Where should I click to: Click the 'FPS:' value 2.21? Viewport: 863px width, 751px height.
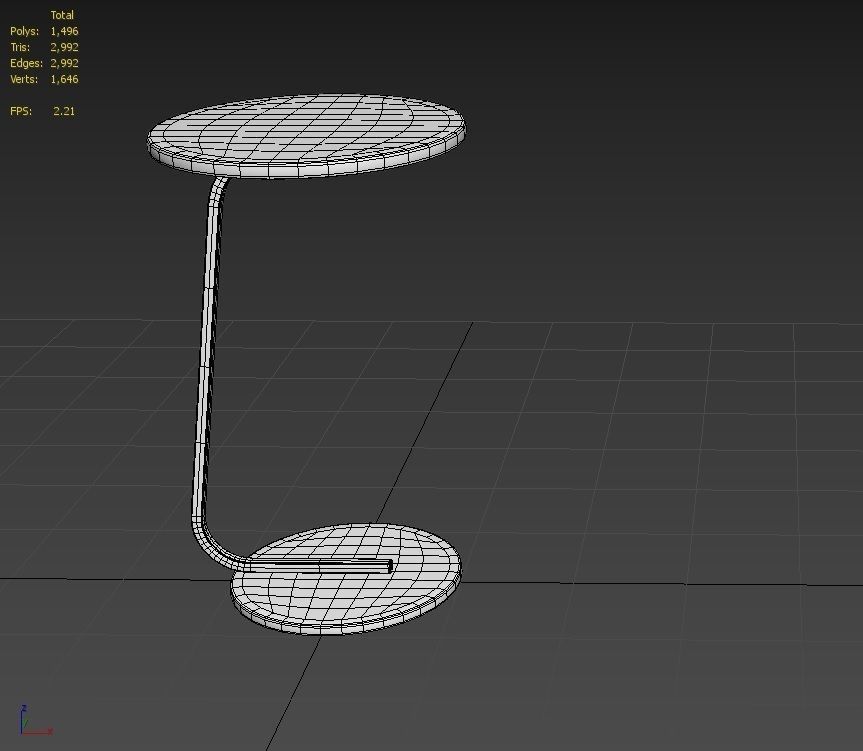64,111
